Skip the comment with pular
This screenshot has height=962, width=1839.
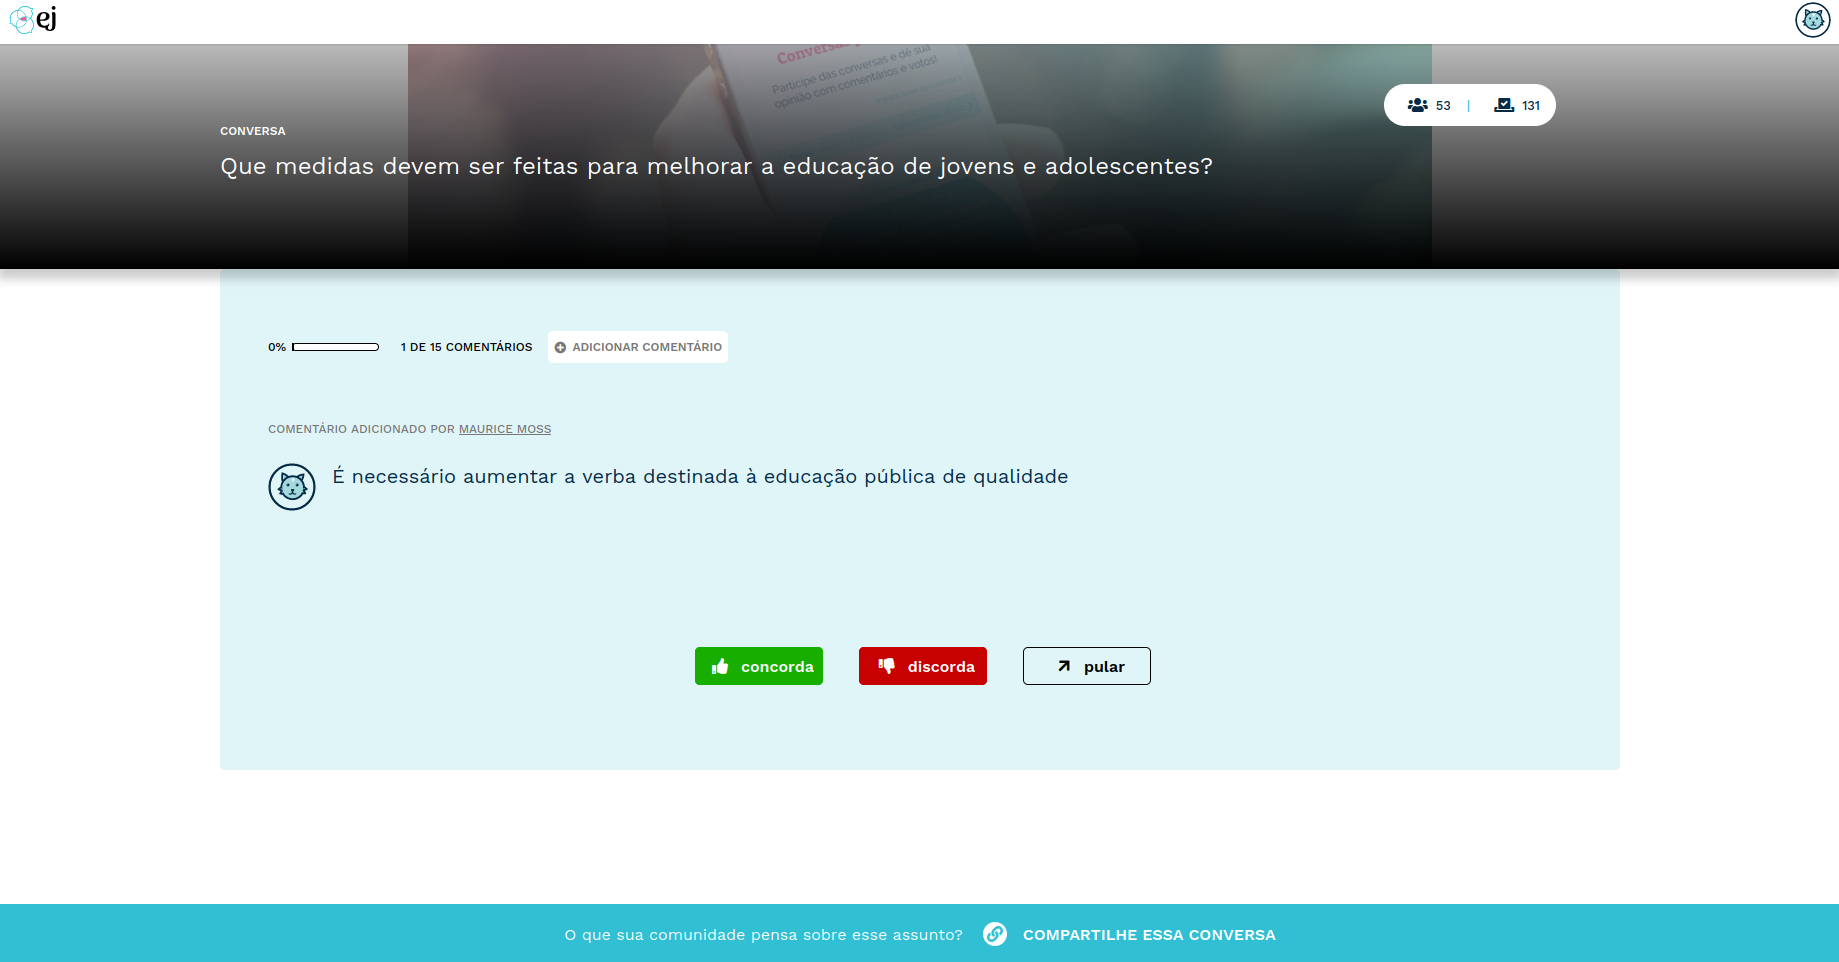tap(1086, 666)
